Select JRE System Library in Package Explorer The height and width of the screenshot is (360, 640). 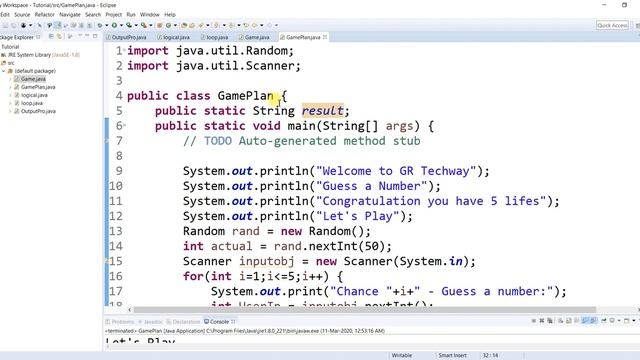click(41, 55)
